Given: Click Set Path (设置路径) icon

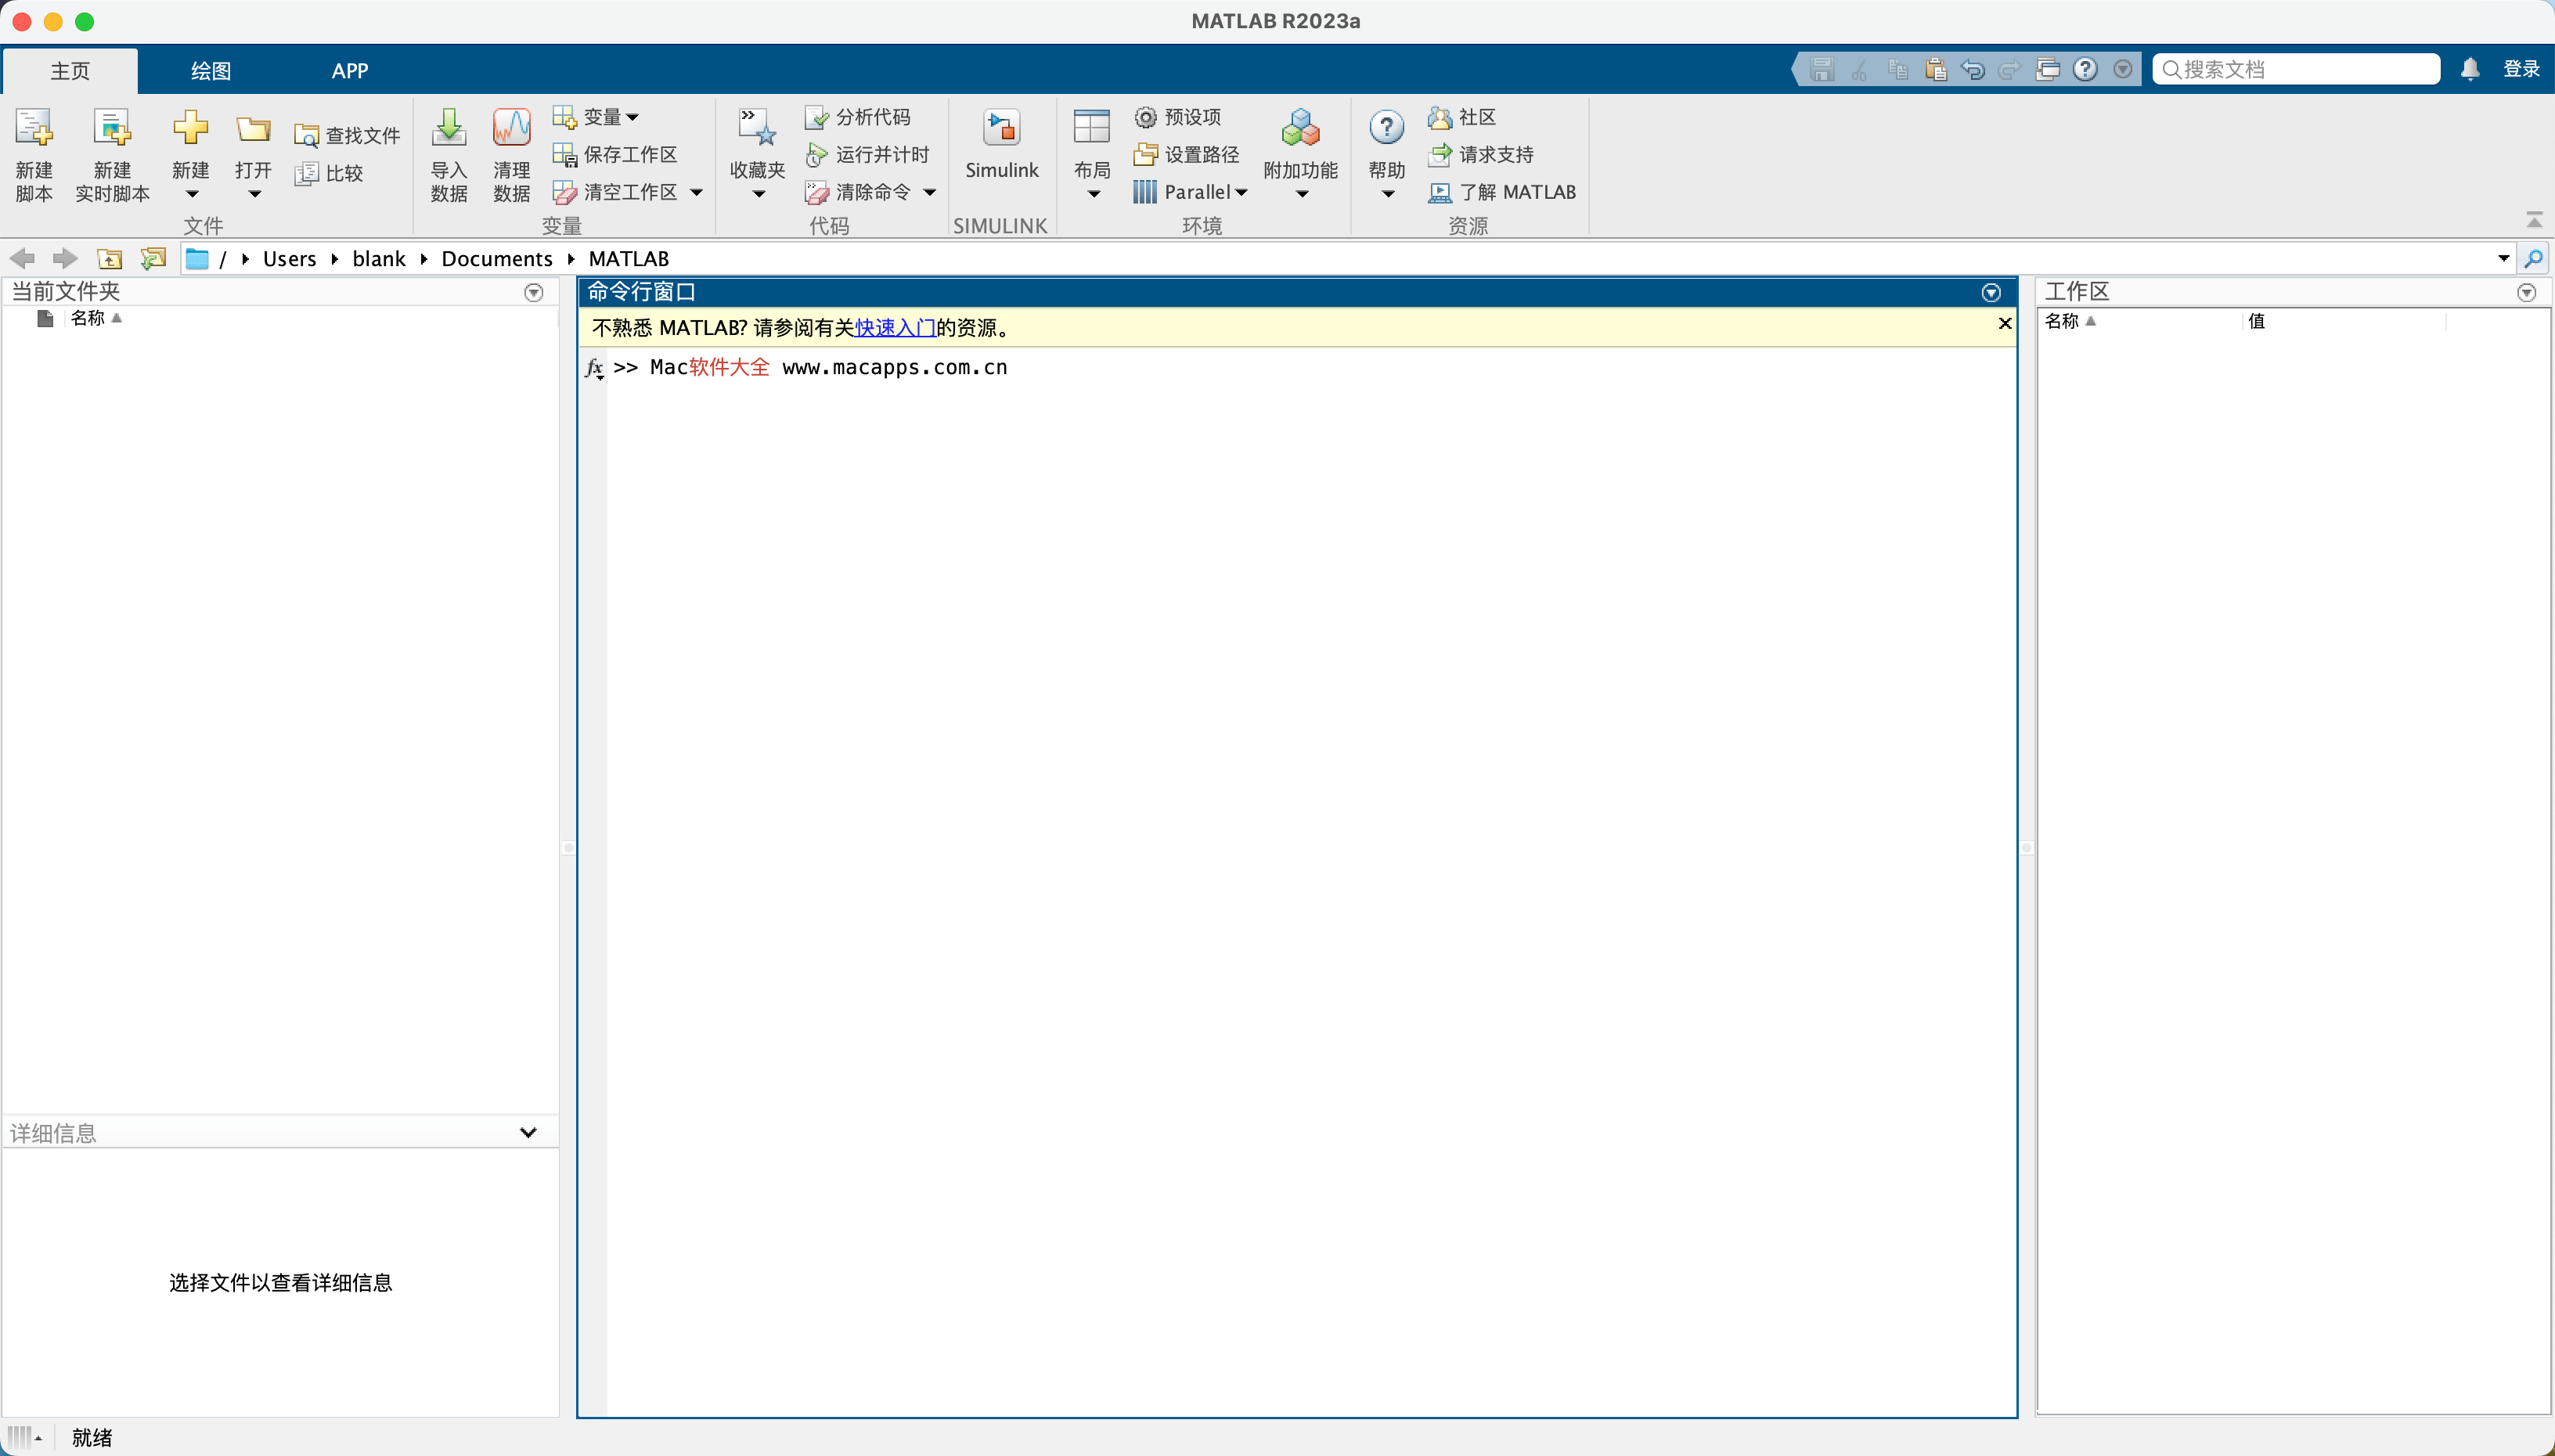Looking at the screenshot, I should [1145, 155].
